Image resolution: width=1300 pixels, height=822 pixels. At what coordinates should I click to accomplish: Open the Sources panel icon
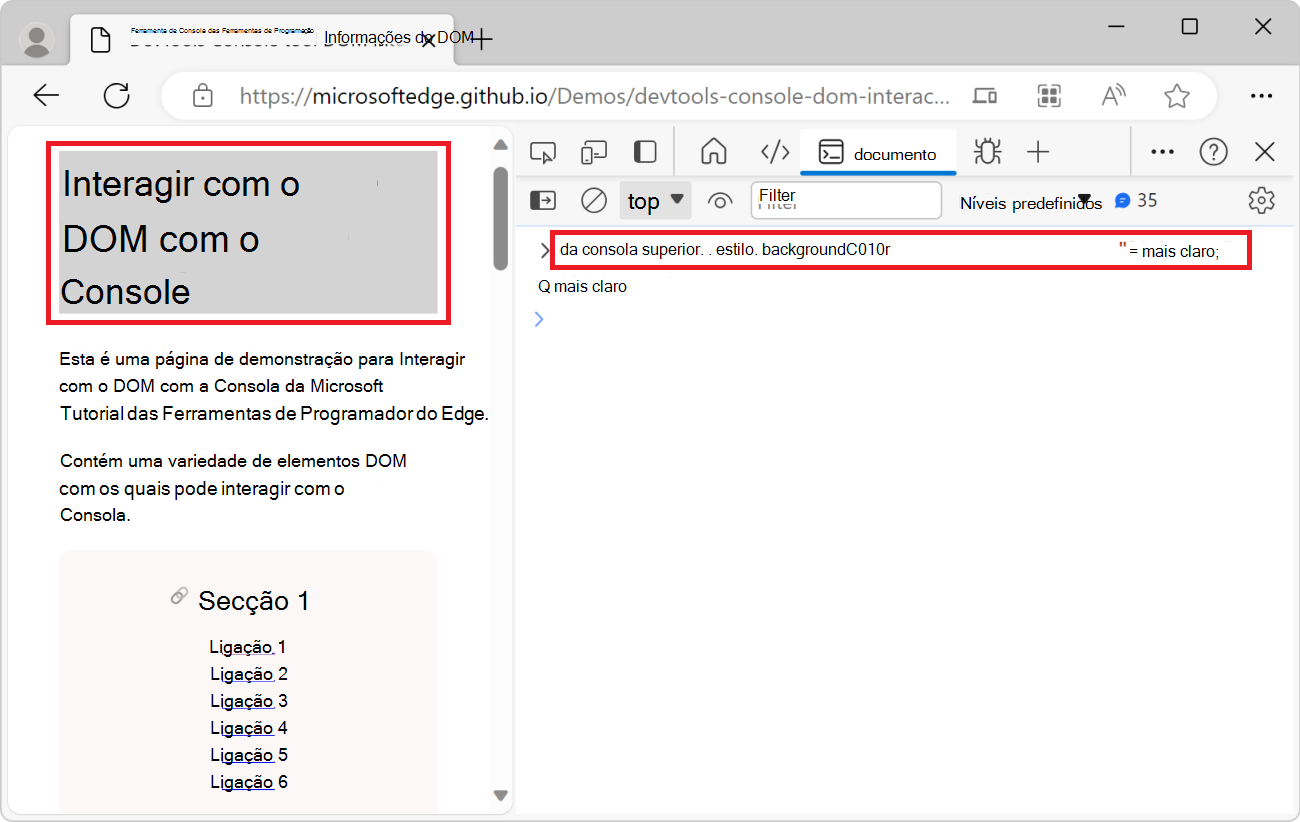[775, 151]
